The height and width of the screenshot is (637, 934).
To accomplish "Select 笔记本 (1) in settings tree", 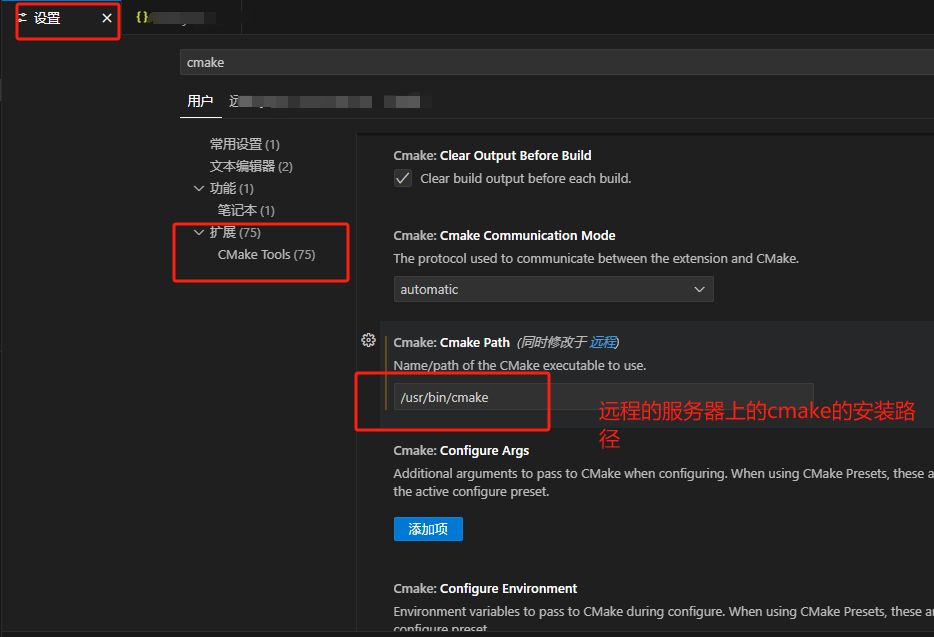I will 246,210.
